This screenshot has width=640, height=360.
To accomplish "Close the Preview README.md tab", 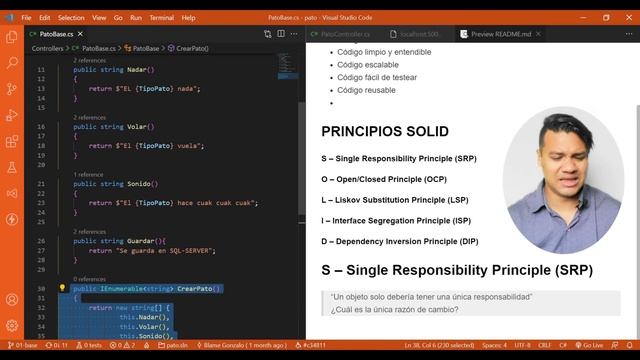I will coord(538,34).
